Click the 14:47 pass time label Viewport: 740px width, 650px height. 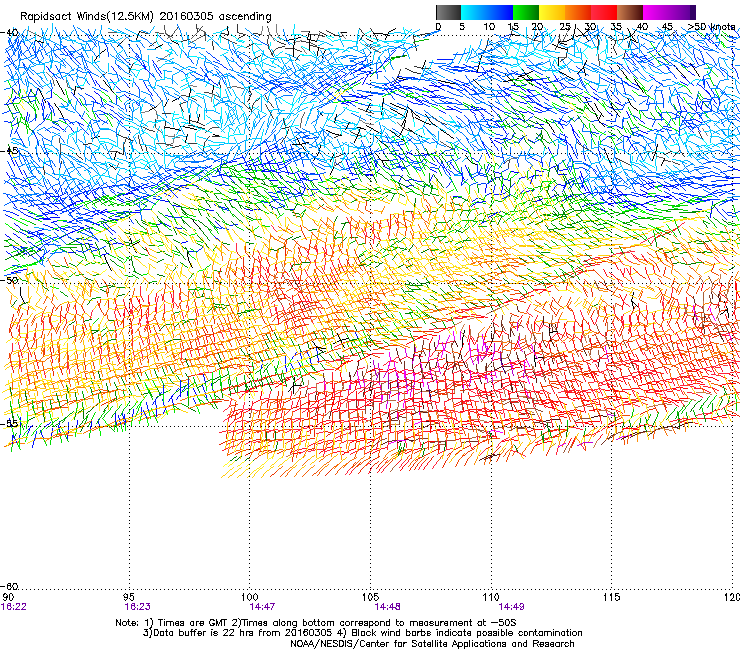(x=262, y=607)
